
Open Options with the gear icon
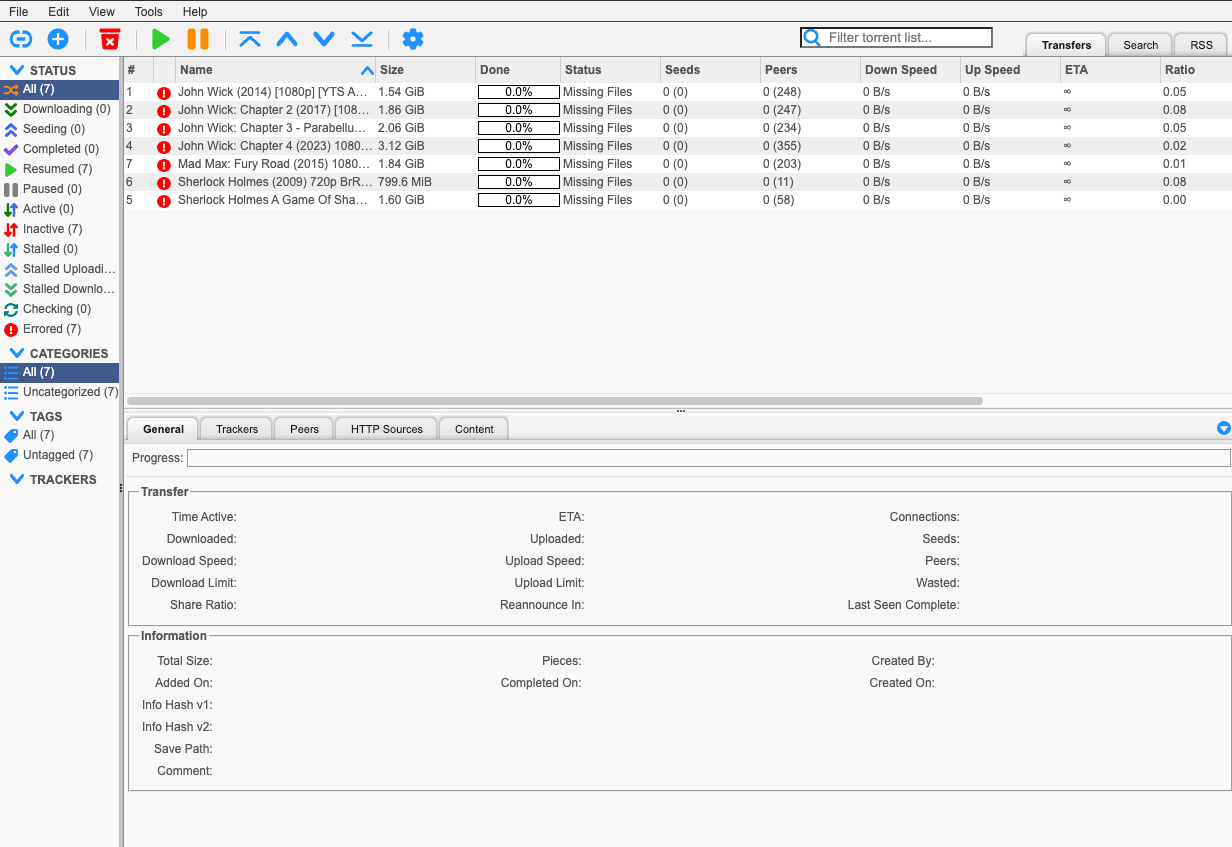pyautogui.click(x=413, y=39)
